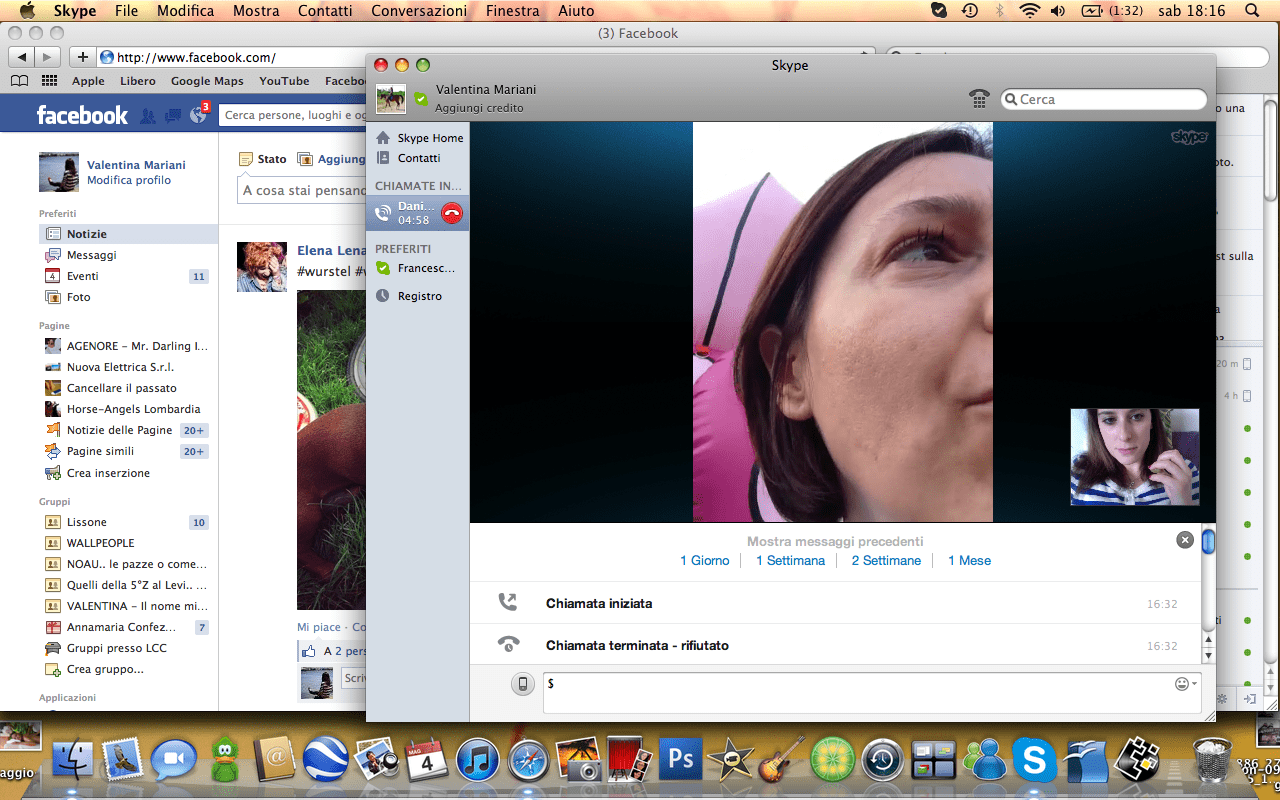Open Facebook notifications globe with badge 3
Viewport: 1280px width, 800px height.
pyautogui.click(x=198, y=115)
